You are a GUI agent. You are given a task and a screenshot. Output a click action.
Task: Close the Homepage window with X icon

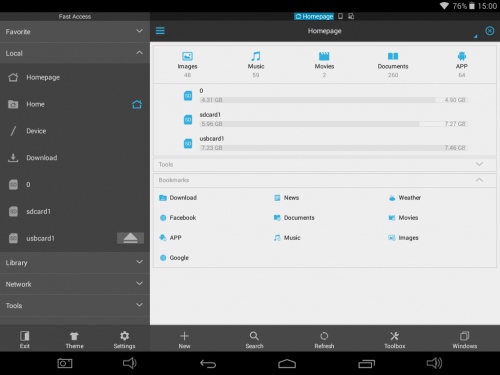(x=490, y=31)
